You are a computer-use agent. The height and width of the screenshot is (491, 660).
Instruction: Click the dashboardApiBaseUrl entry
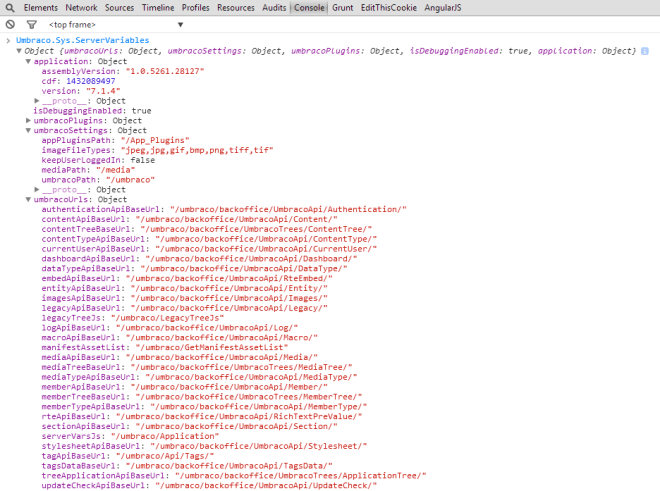[x=199, y=259]
